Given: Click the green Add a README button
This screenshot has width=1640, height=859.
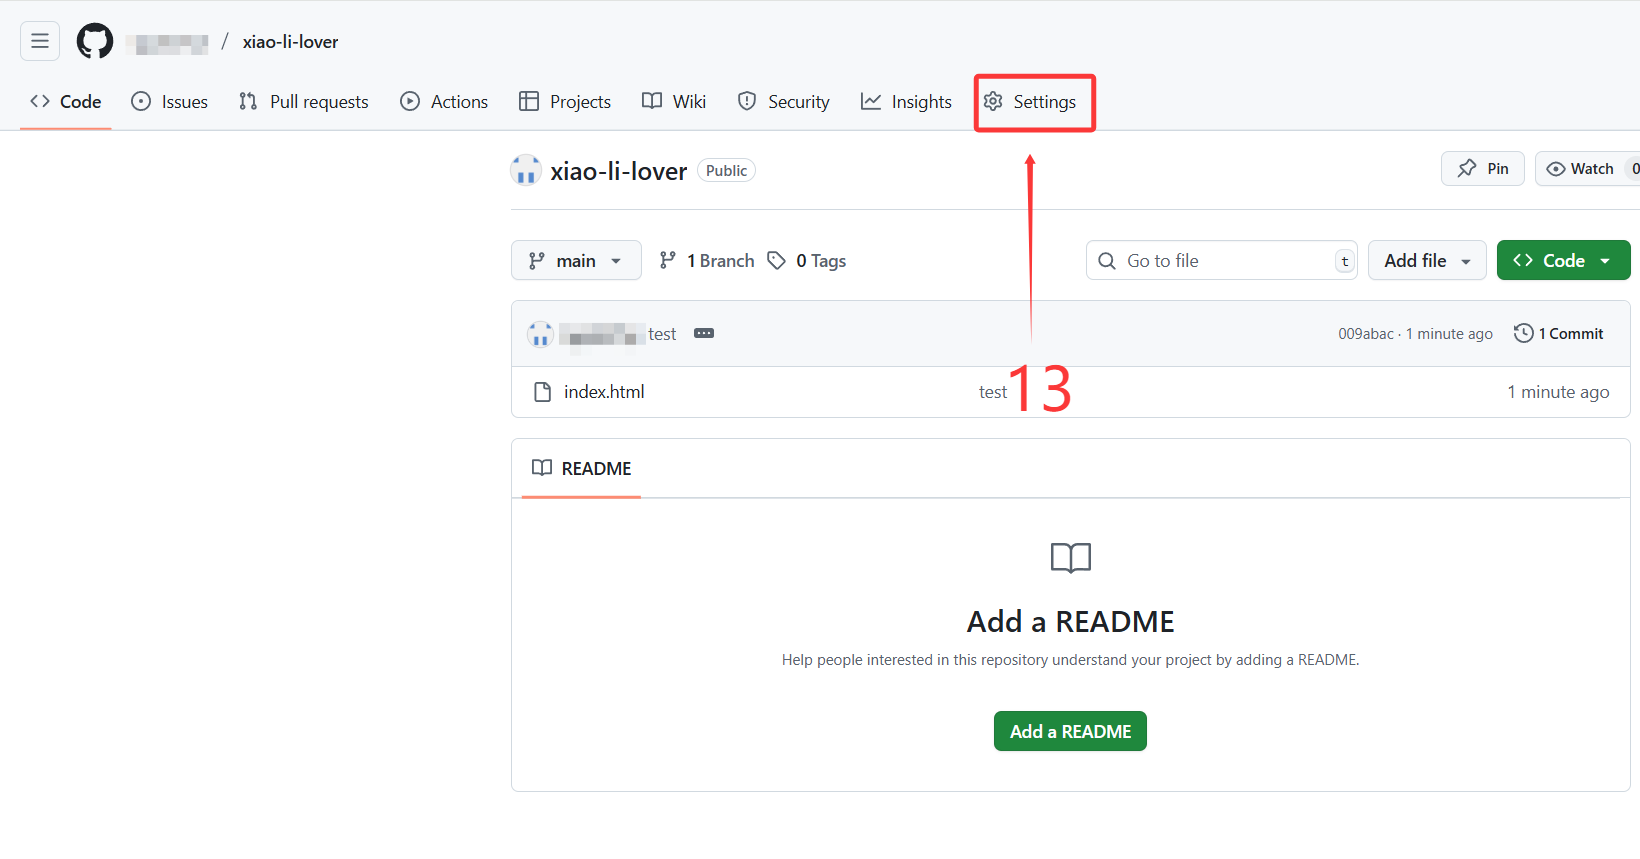Looking at the screenshot, I should 1070,731.
